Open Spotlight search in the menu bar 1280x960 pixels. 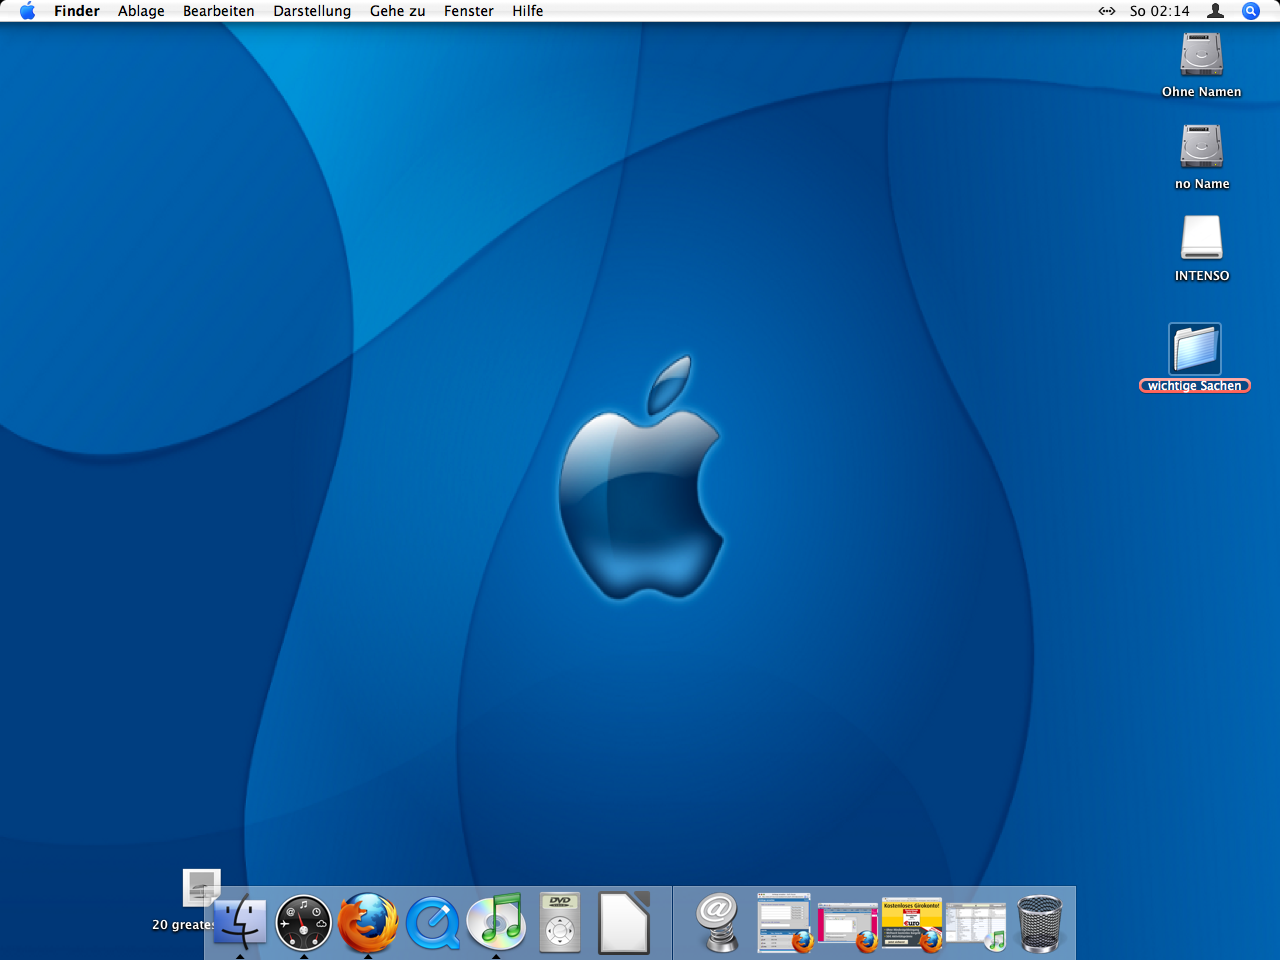[1250, 11]
